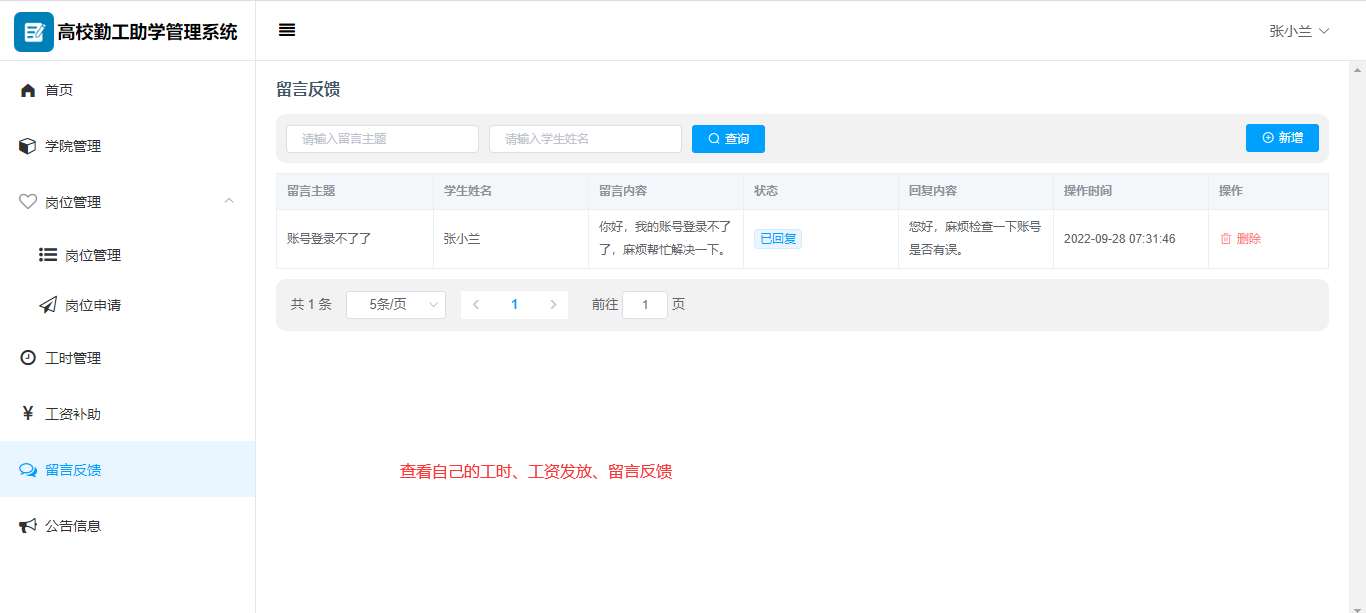The width and height of the screenshot is (1366, 613).
Task: Delete the 账号登录不了了 message row
Action: 1240,239
